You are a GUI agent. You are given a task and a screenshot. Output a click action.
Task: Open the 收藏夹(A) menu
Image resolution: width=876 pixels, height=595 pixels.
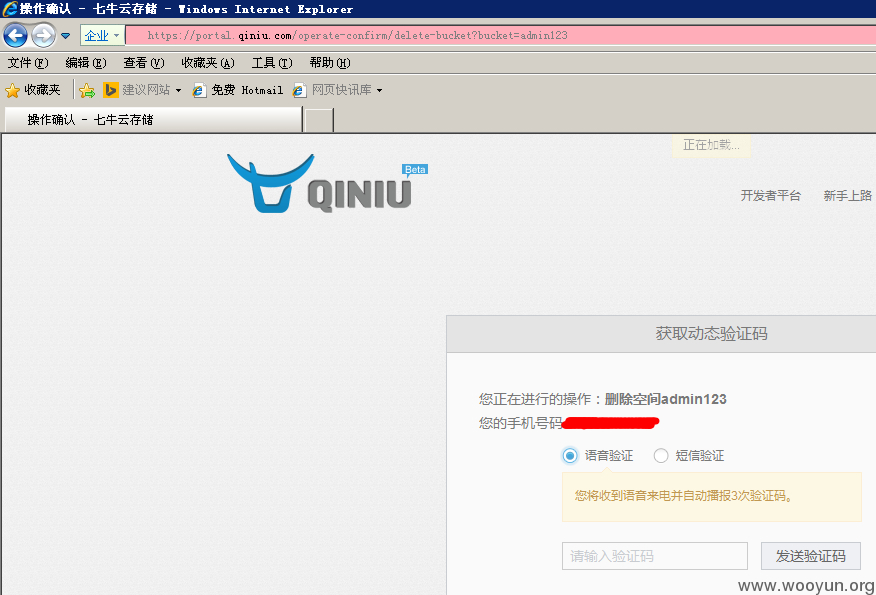pos(208,63)
